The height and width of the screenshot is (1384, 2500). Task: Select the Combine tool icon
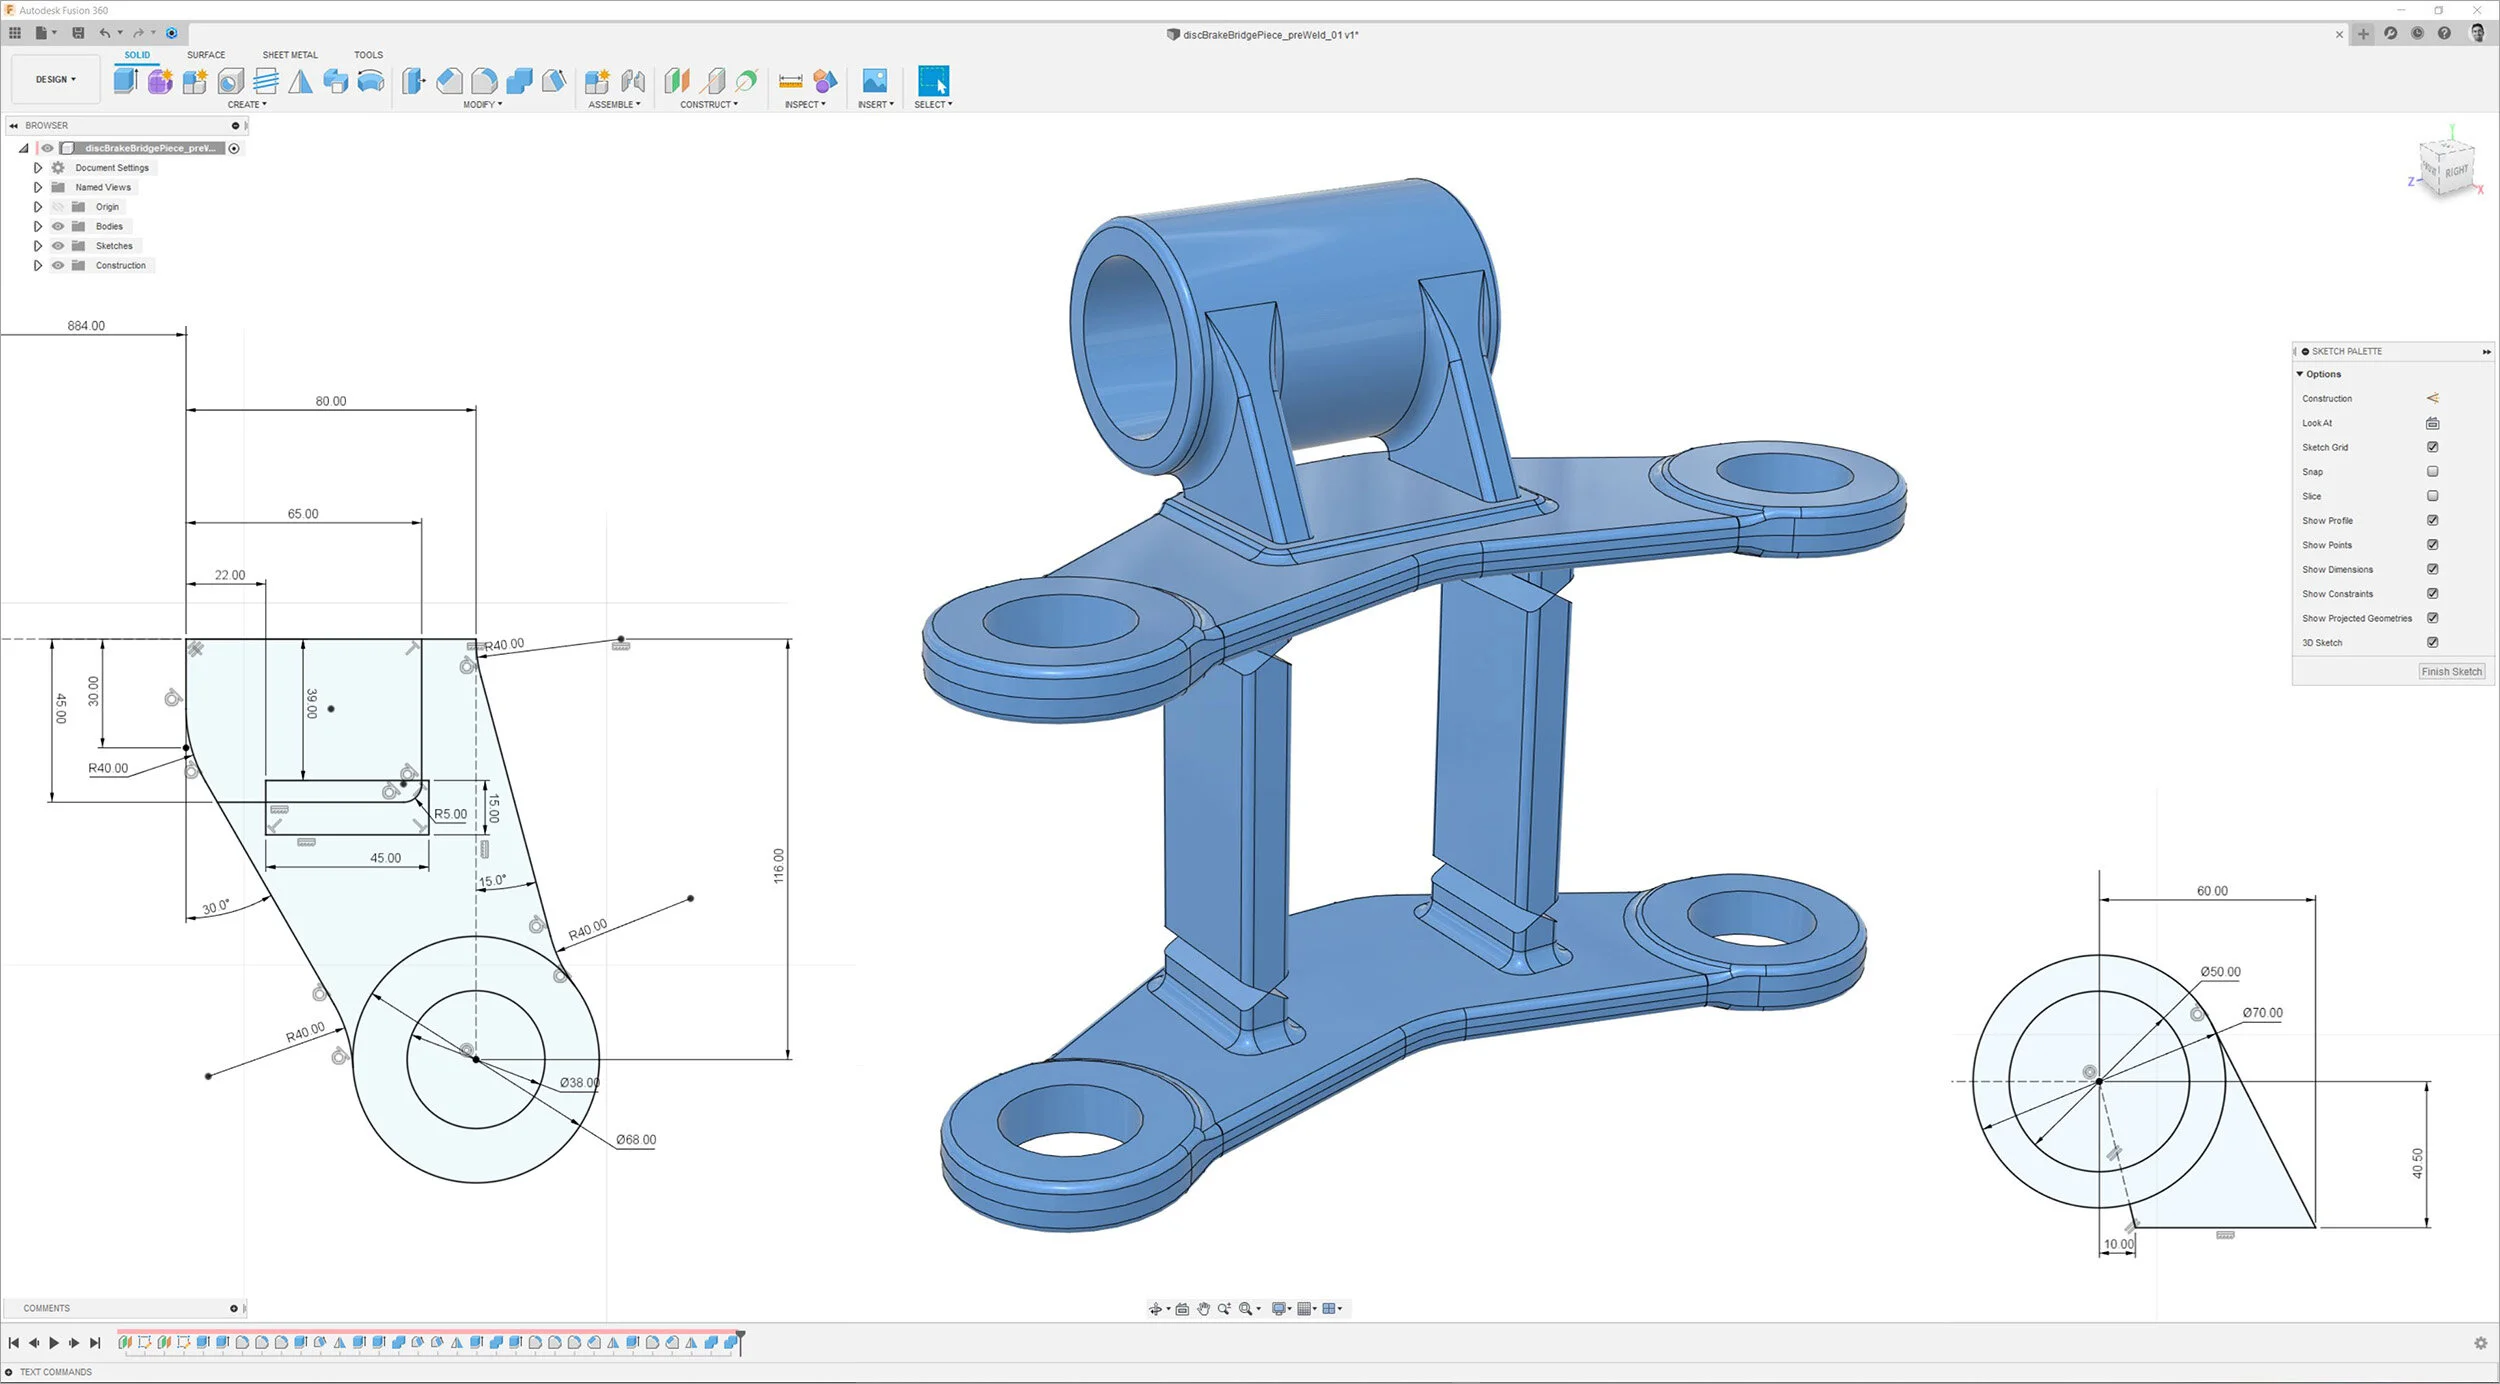[x=519, y=81]
